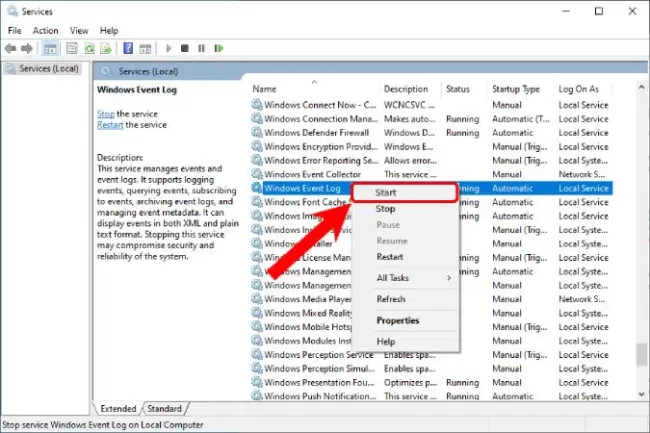
Task: Open the View menu
Action: click(79, 31)
